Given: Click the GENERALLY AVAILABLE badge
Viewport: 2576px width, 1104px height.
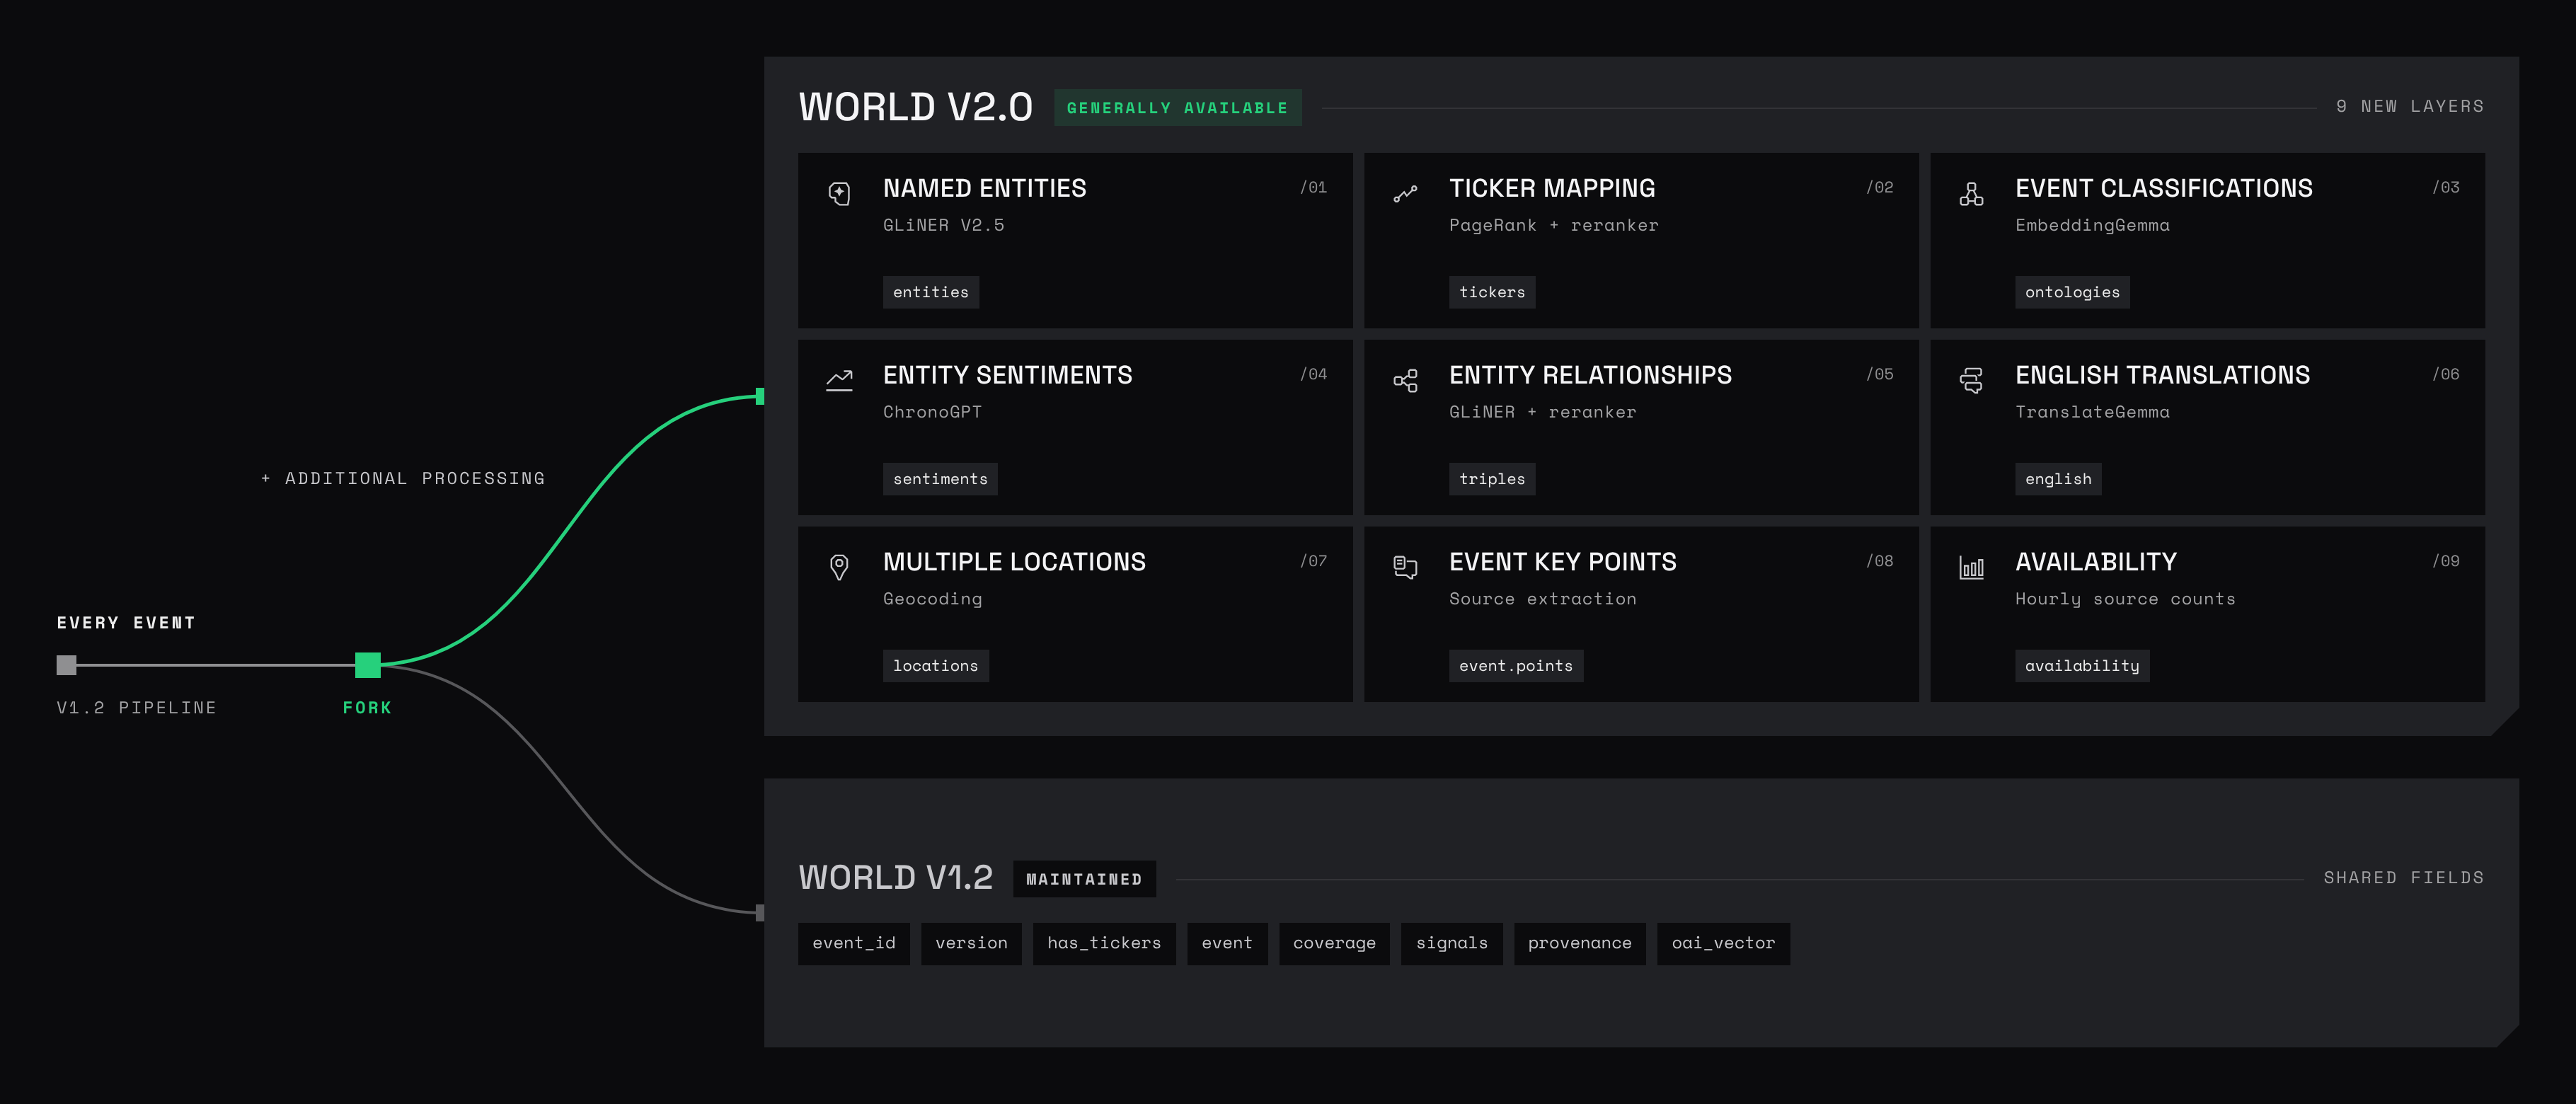Looking at the screenshot, I should pyautogui.click(x=1177, y=108).
